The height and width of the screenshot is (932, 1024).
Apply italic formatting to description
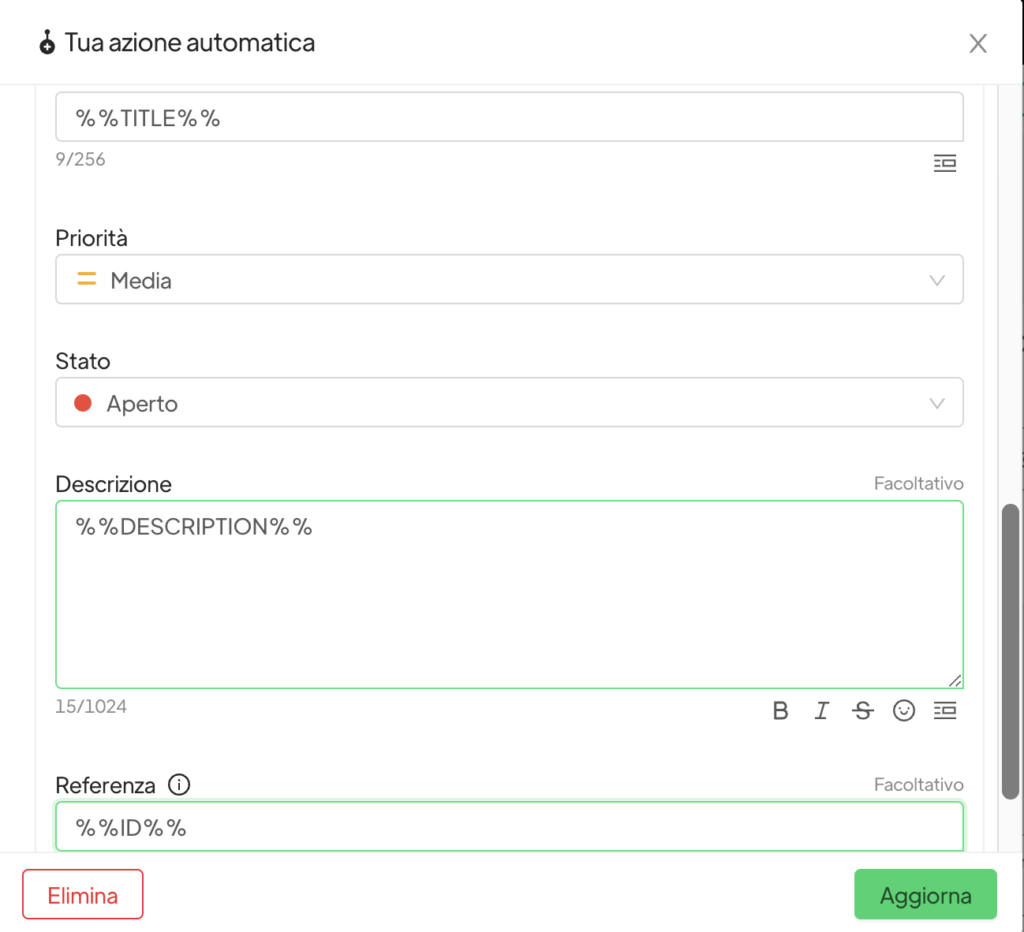pos(822,711)
